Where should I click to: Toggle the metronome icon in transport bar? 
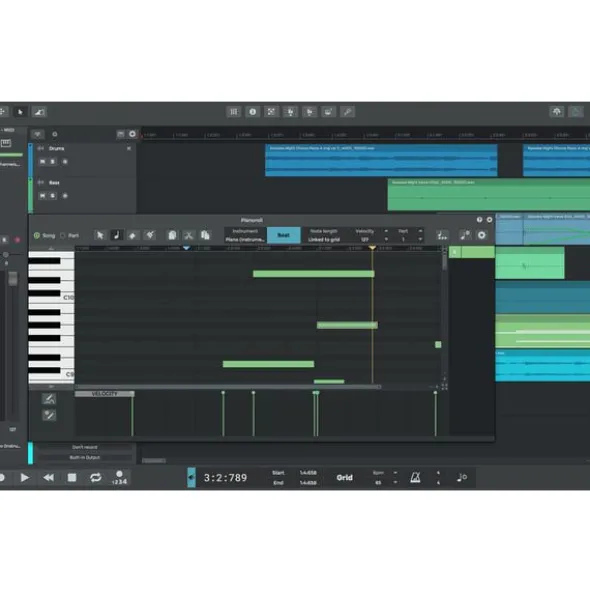[x=415, y=478]
